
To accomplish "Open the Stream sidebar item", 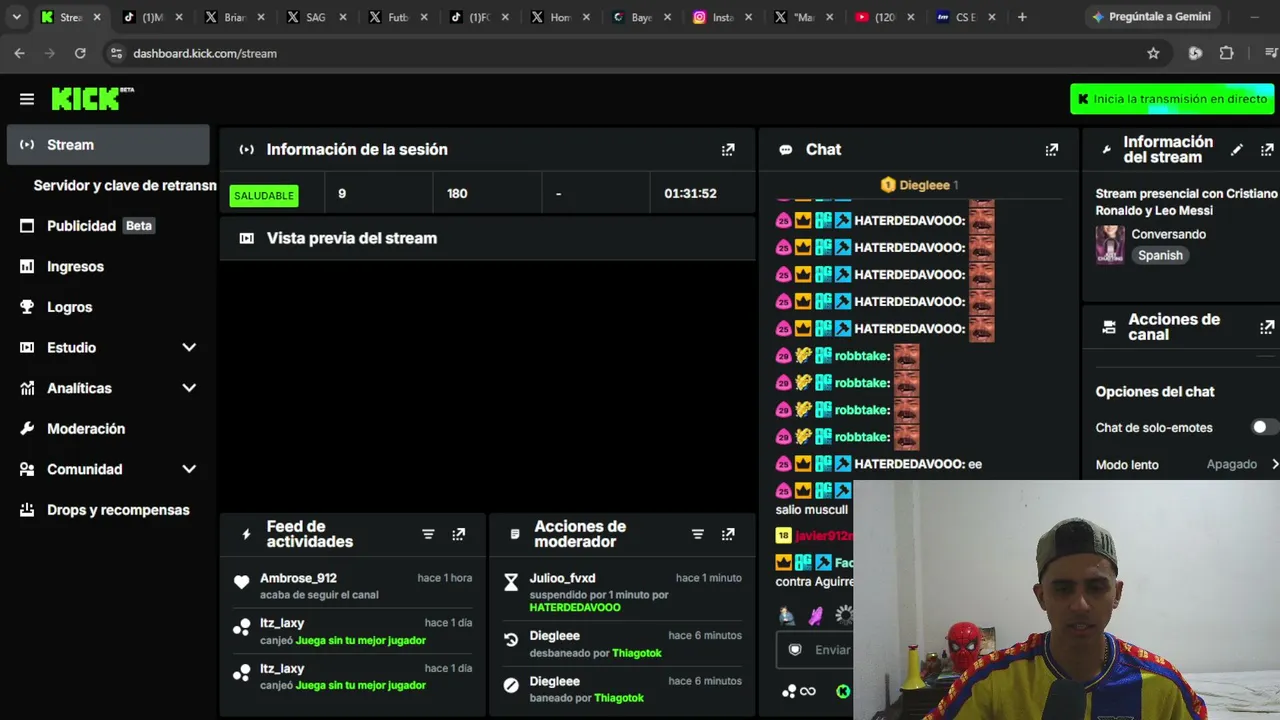I will tap(108, 145).
